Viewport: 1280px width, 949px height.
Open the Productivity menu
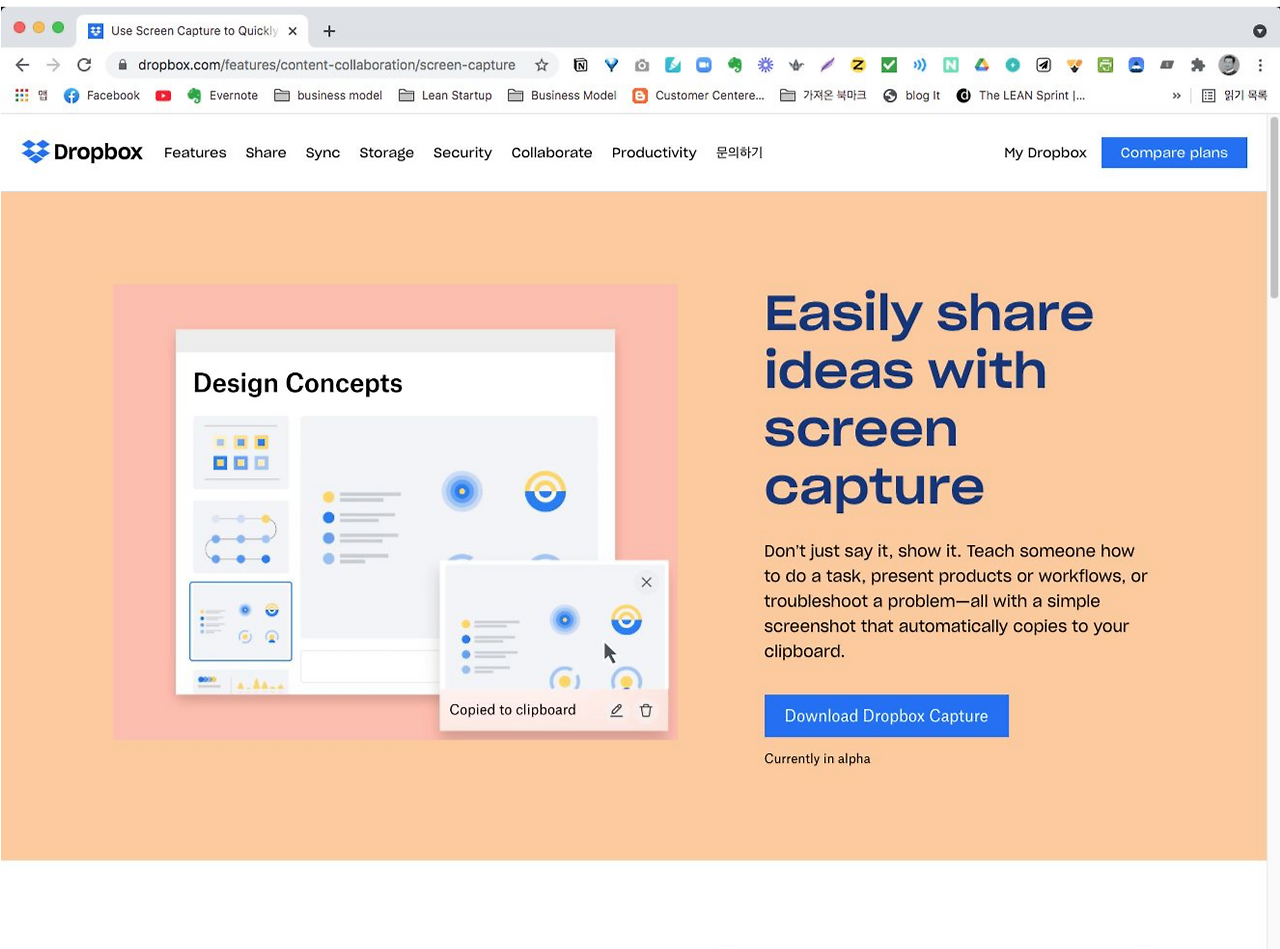[x=654, y=153]
